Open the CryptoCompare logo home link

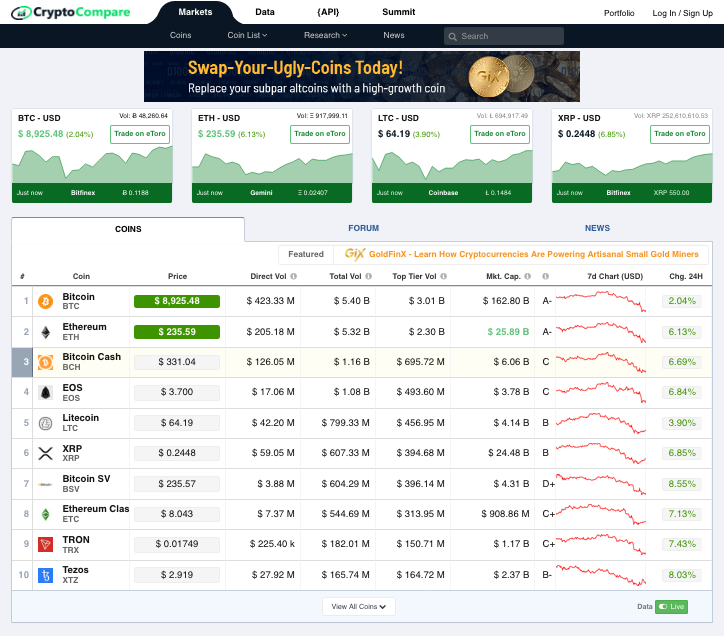(71, 12)
